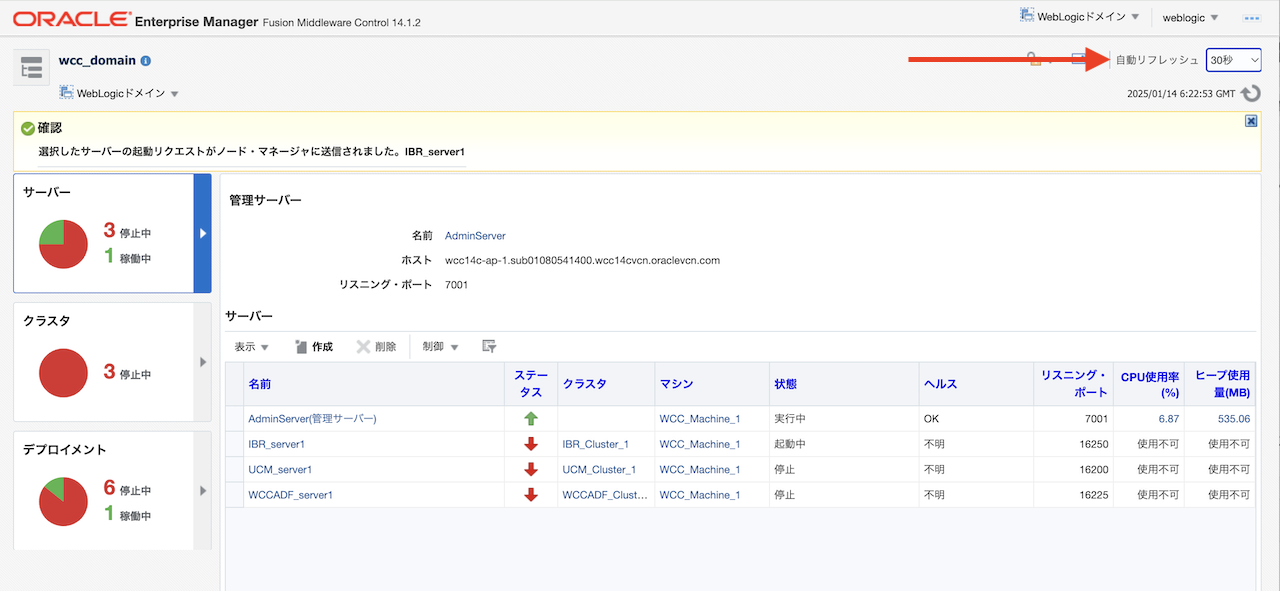Screen dimensions: 1280x591
Task: Expand the サーバー panel with blue arrow
Action: [202, 233]
